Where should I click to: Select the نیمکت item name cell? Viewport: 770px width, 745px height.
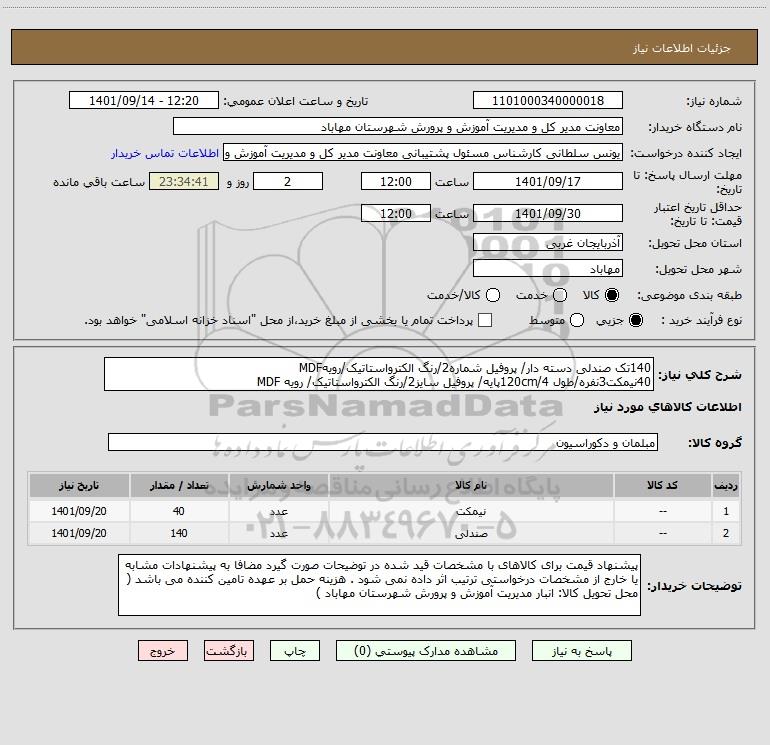(471, 511)
